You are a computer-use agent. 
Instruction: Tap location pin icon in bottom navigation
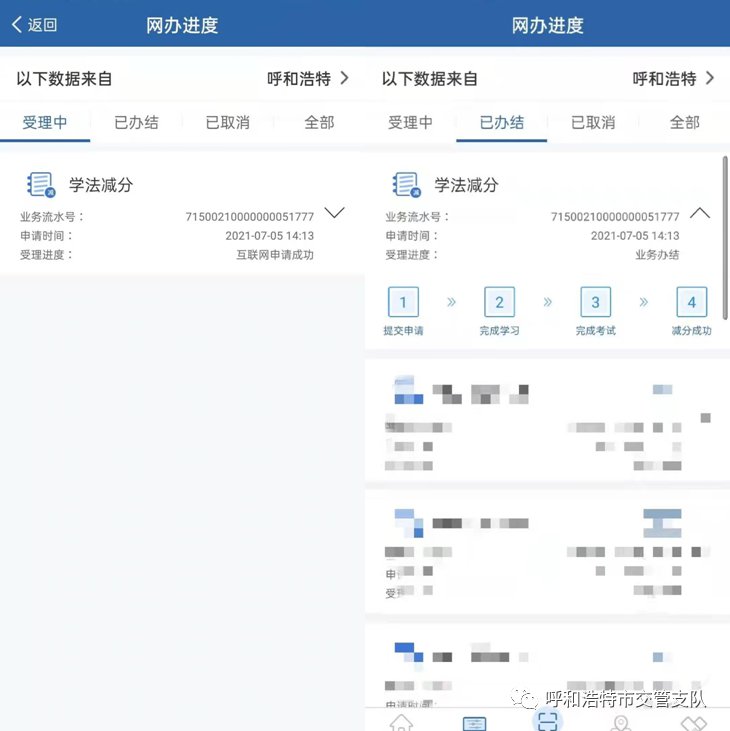620,723
